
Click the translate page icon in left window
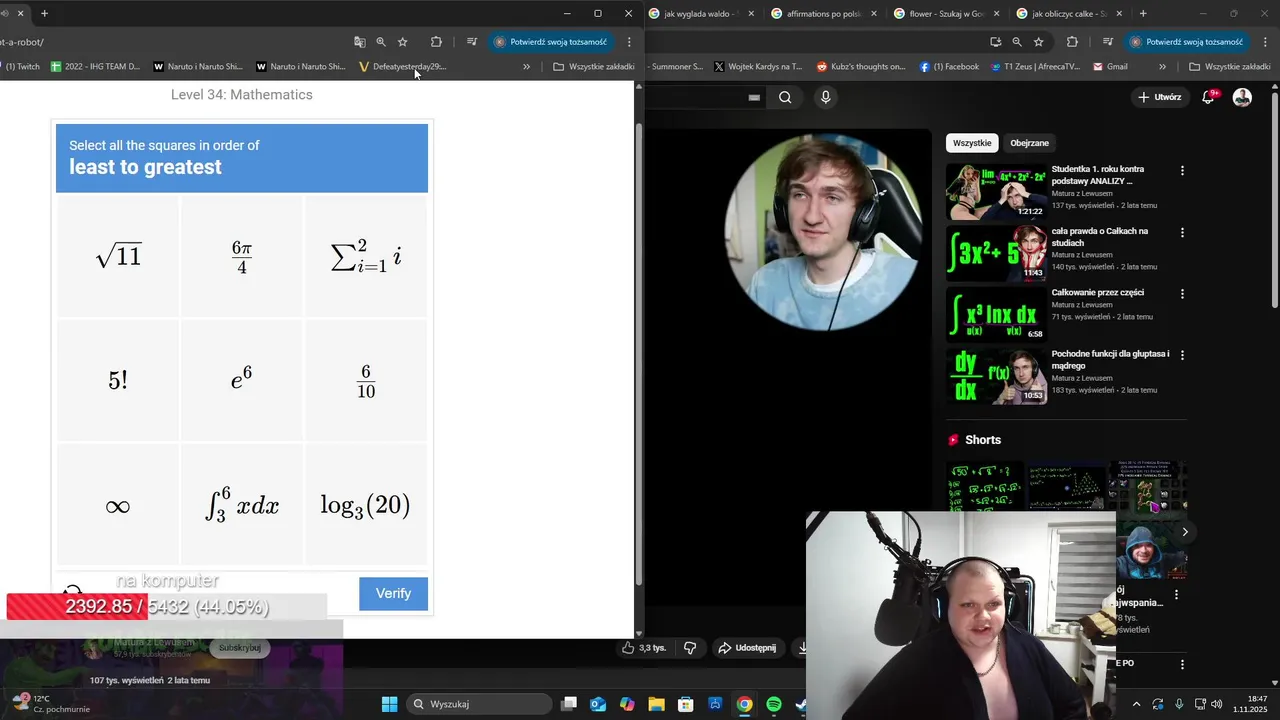click(359, 42)
